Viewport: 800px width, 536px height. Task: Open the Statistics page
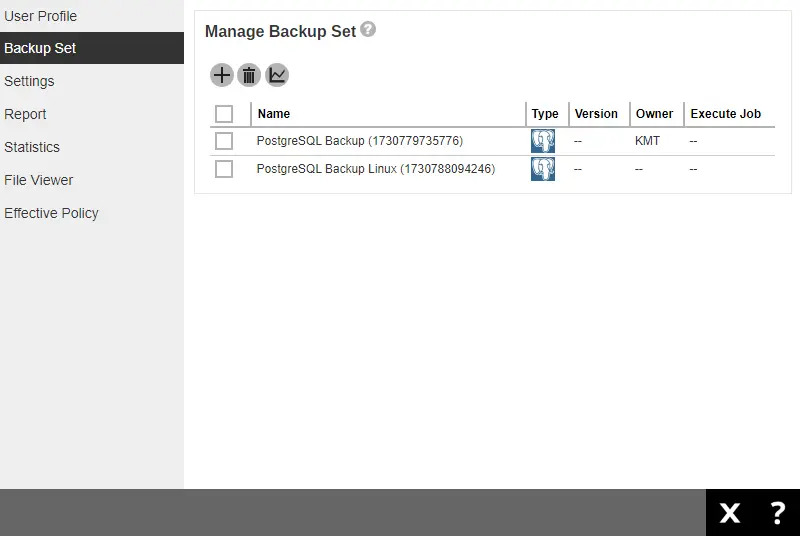(32, 147)
